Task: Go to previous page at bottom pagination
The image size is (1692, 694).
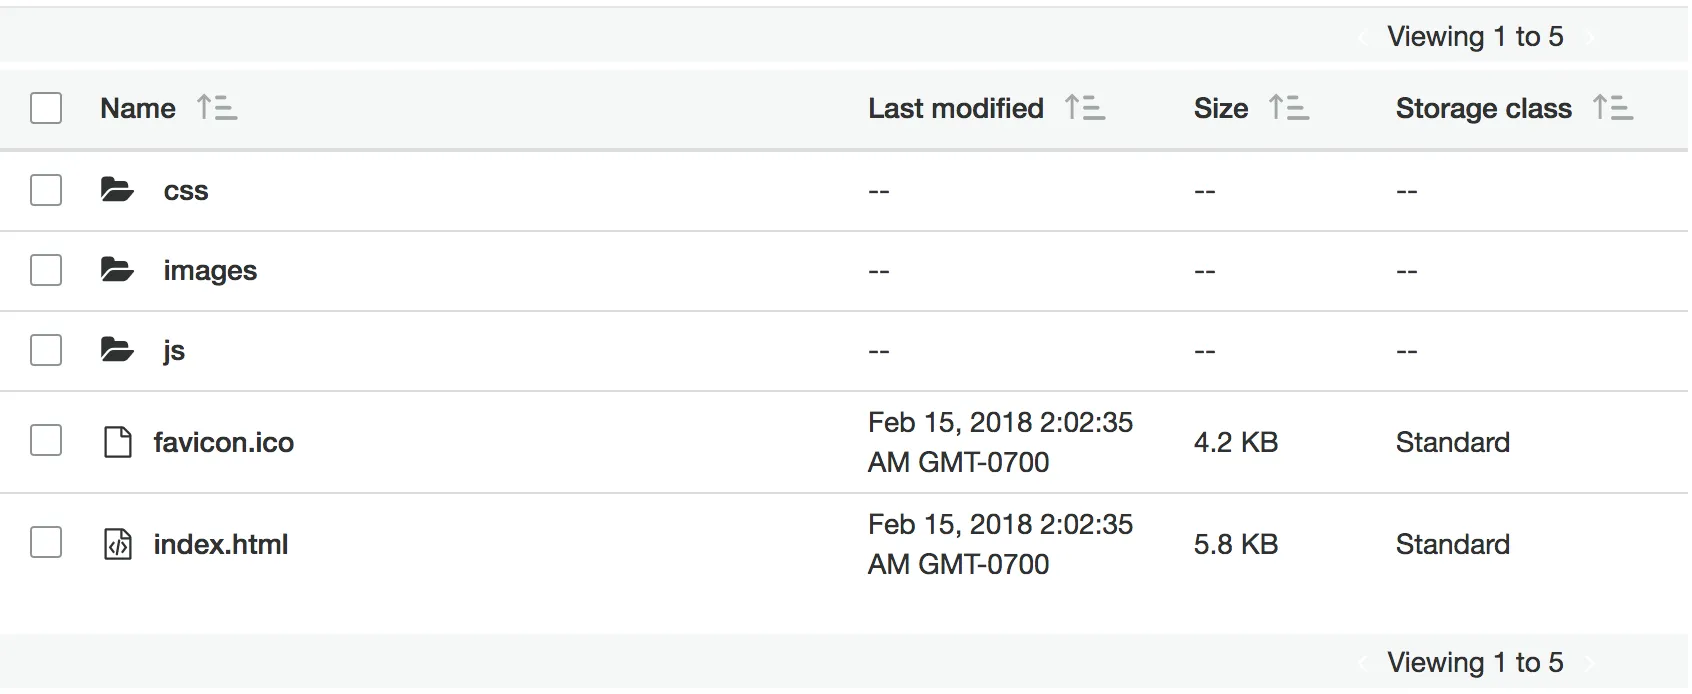Action: pos(1363,663)
